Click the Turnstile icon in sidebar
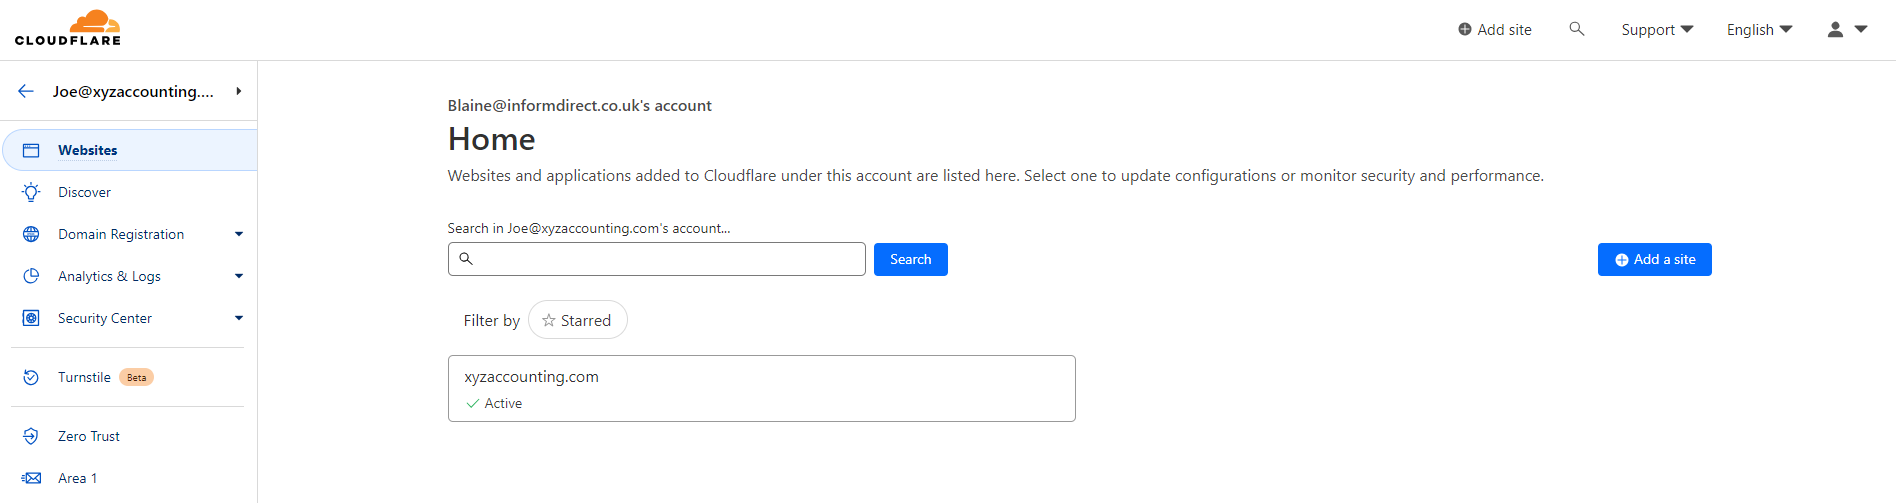The width and height of the screenshot is (1896, 503). click(31, 377)
